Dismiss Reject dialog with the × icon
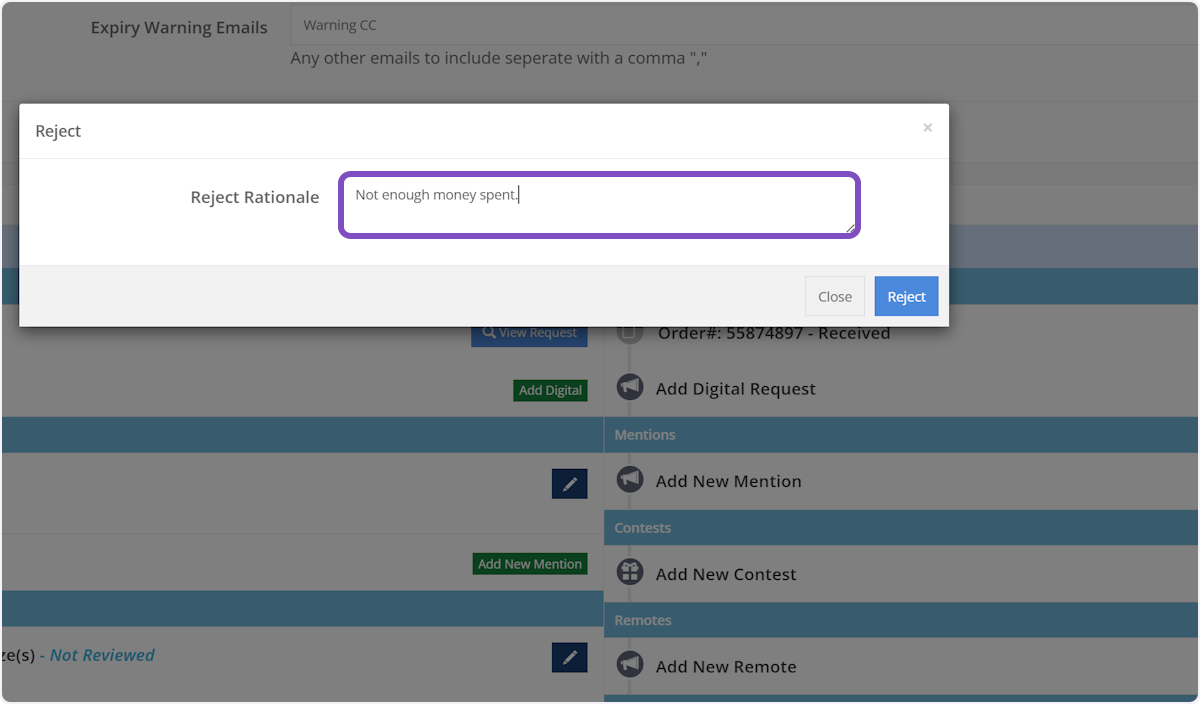Image resolution: width=1200 pixels, height=704 pixels. [x=927, y=128]
